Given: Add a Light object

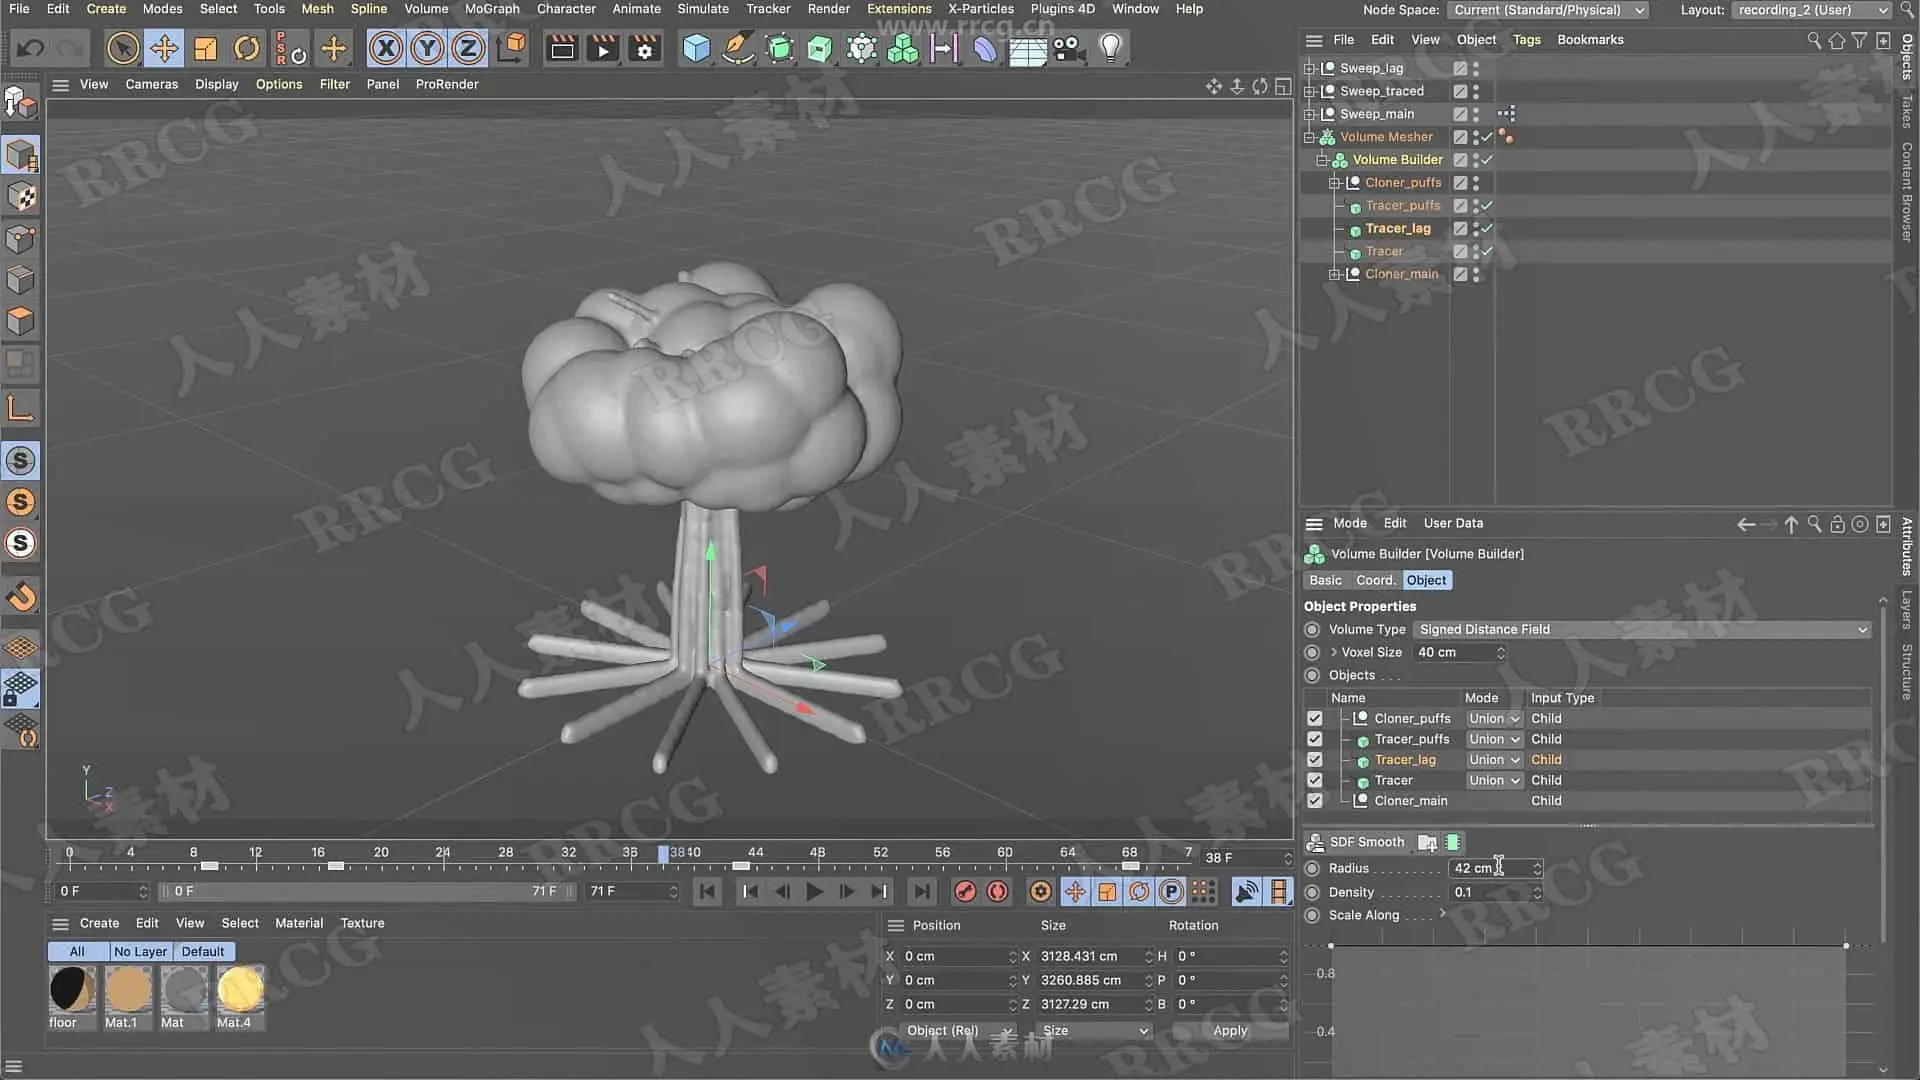Looking at the screenshot, I should coord(1110,48).
